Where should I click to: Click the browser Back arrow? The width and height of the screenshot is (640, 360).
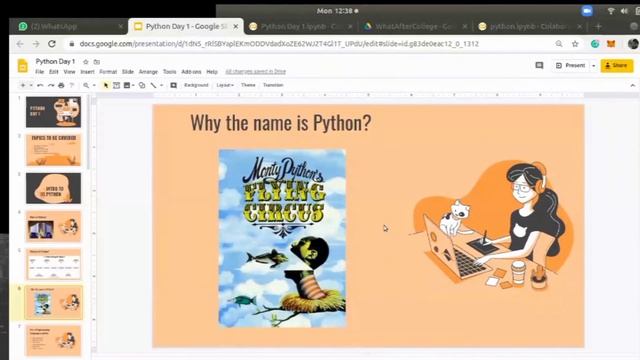(20, 44)
